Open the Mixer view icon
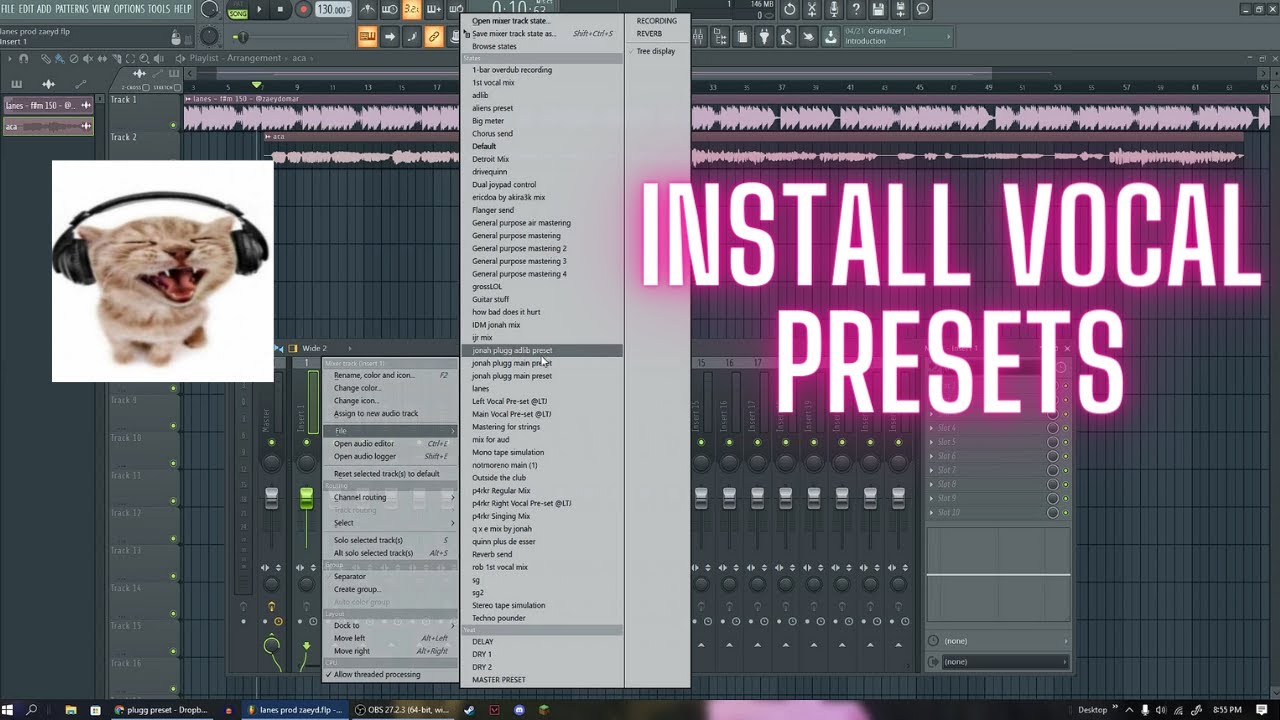1280x720 pixels. pyautogui.click(x=697, y=38)
